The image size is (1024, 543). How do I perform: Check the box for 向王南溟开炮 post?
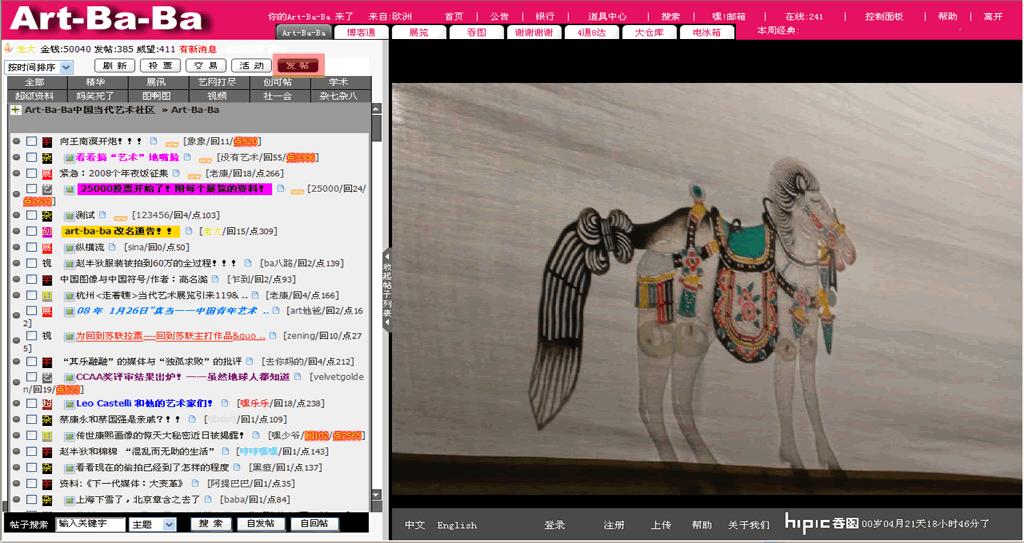pyautogui.click(x=31, y=141)
